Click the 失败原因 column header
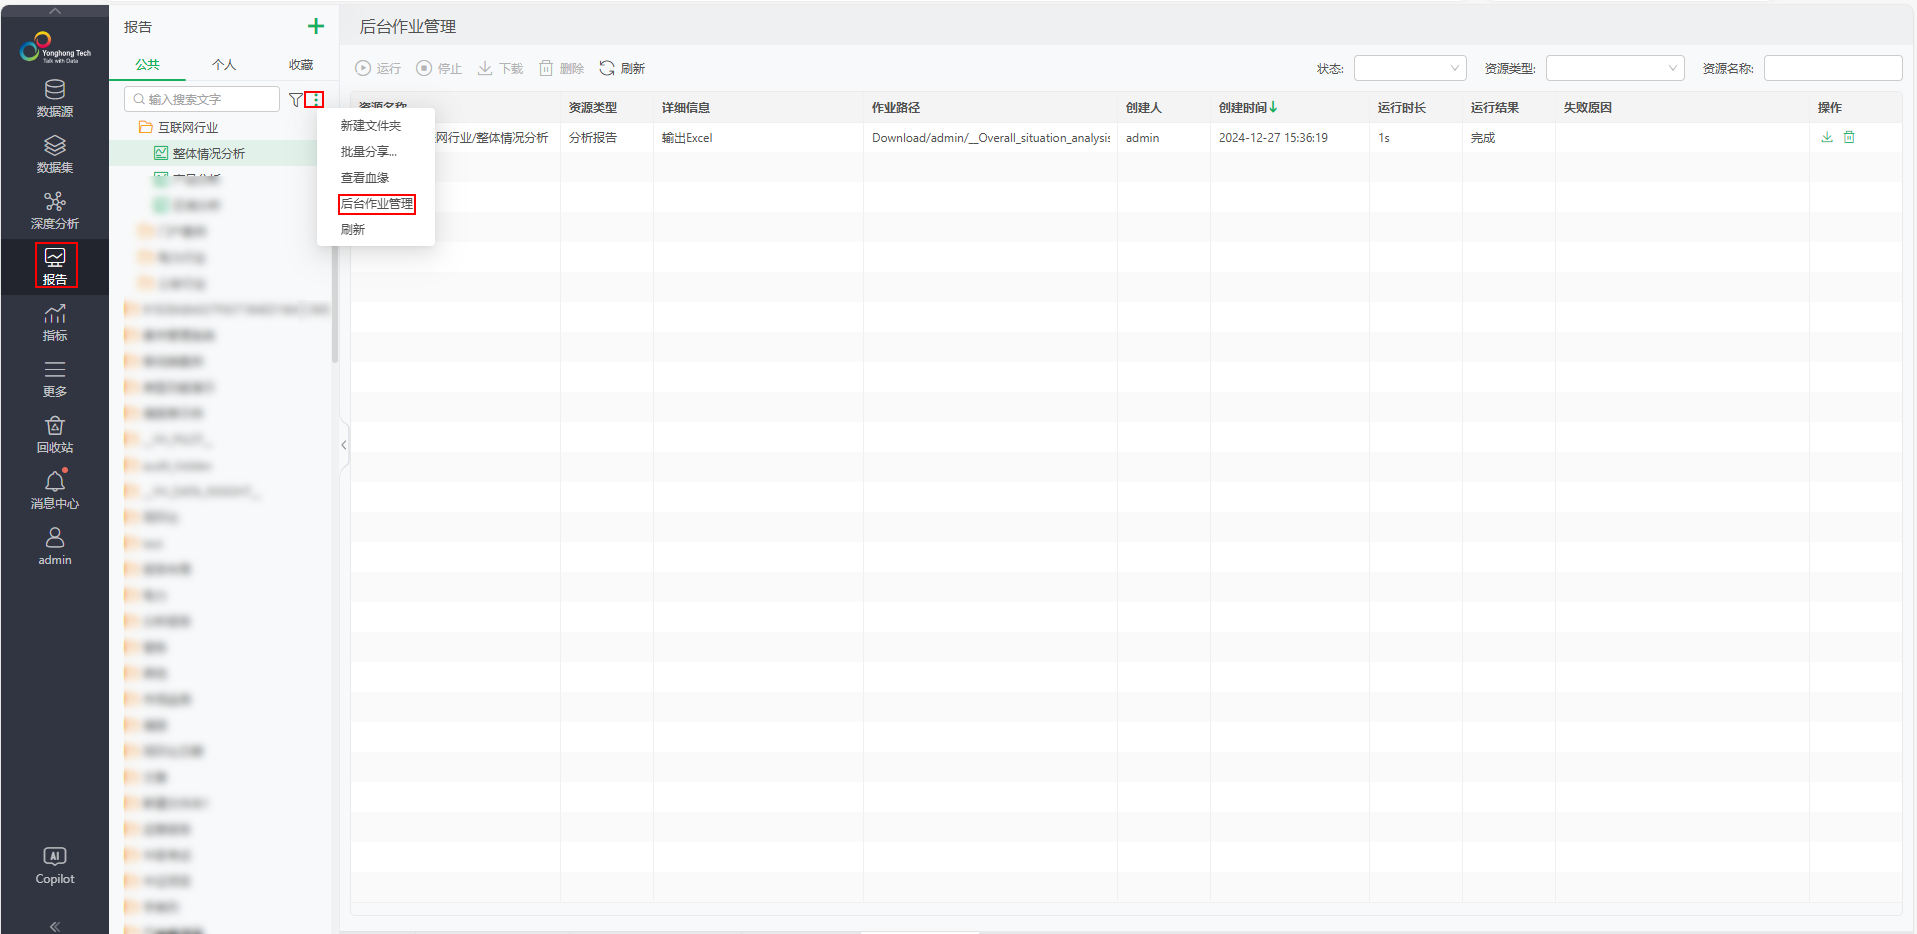The width and height of the screenshot is (1917, 934). pos(1588,107)
